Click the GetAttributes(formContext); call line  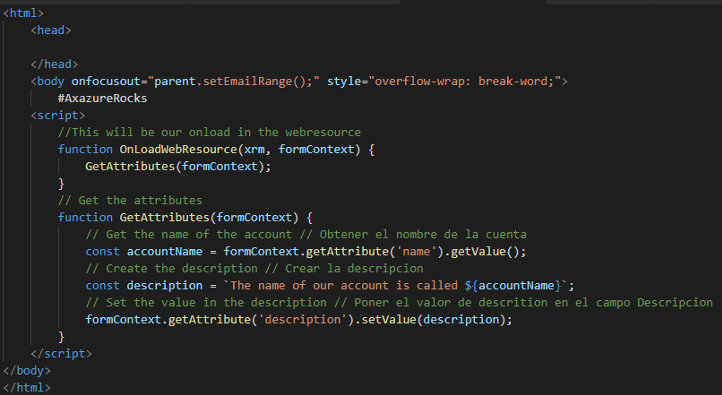(178, 166)
